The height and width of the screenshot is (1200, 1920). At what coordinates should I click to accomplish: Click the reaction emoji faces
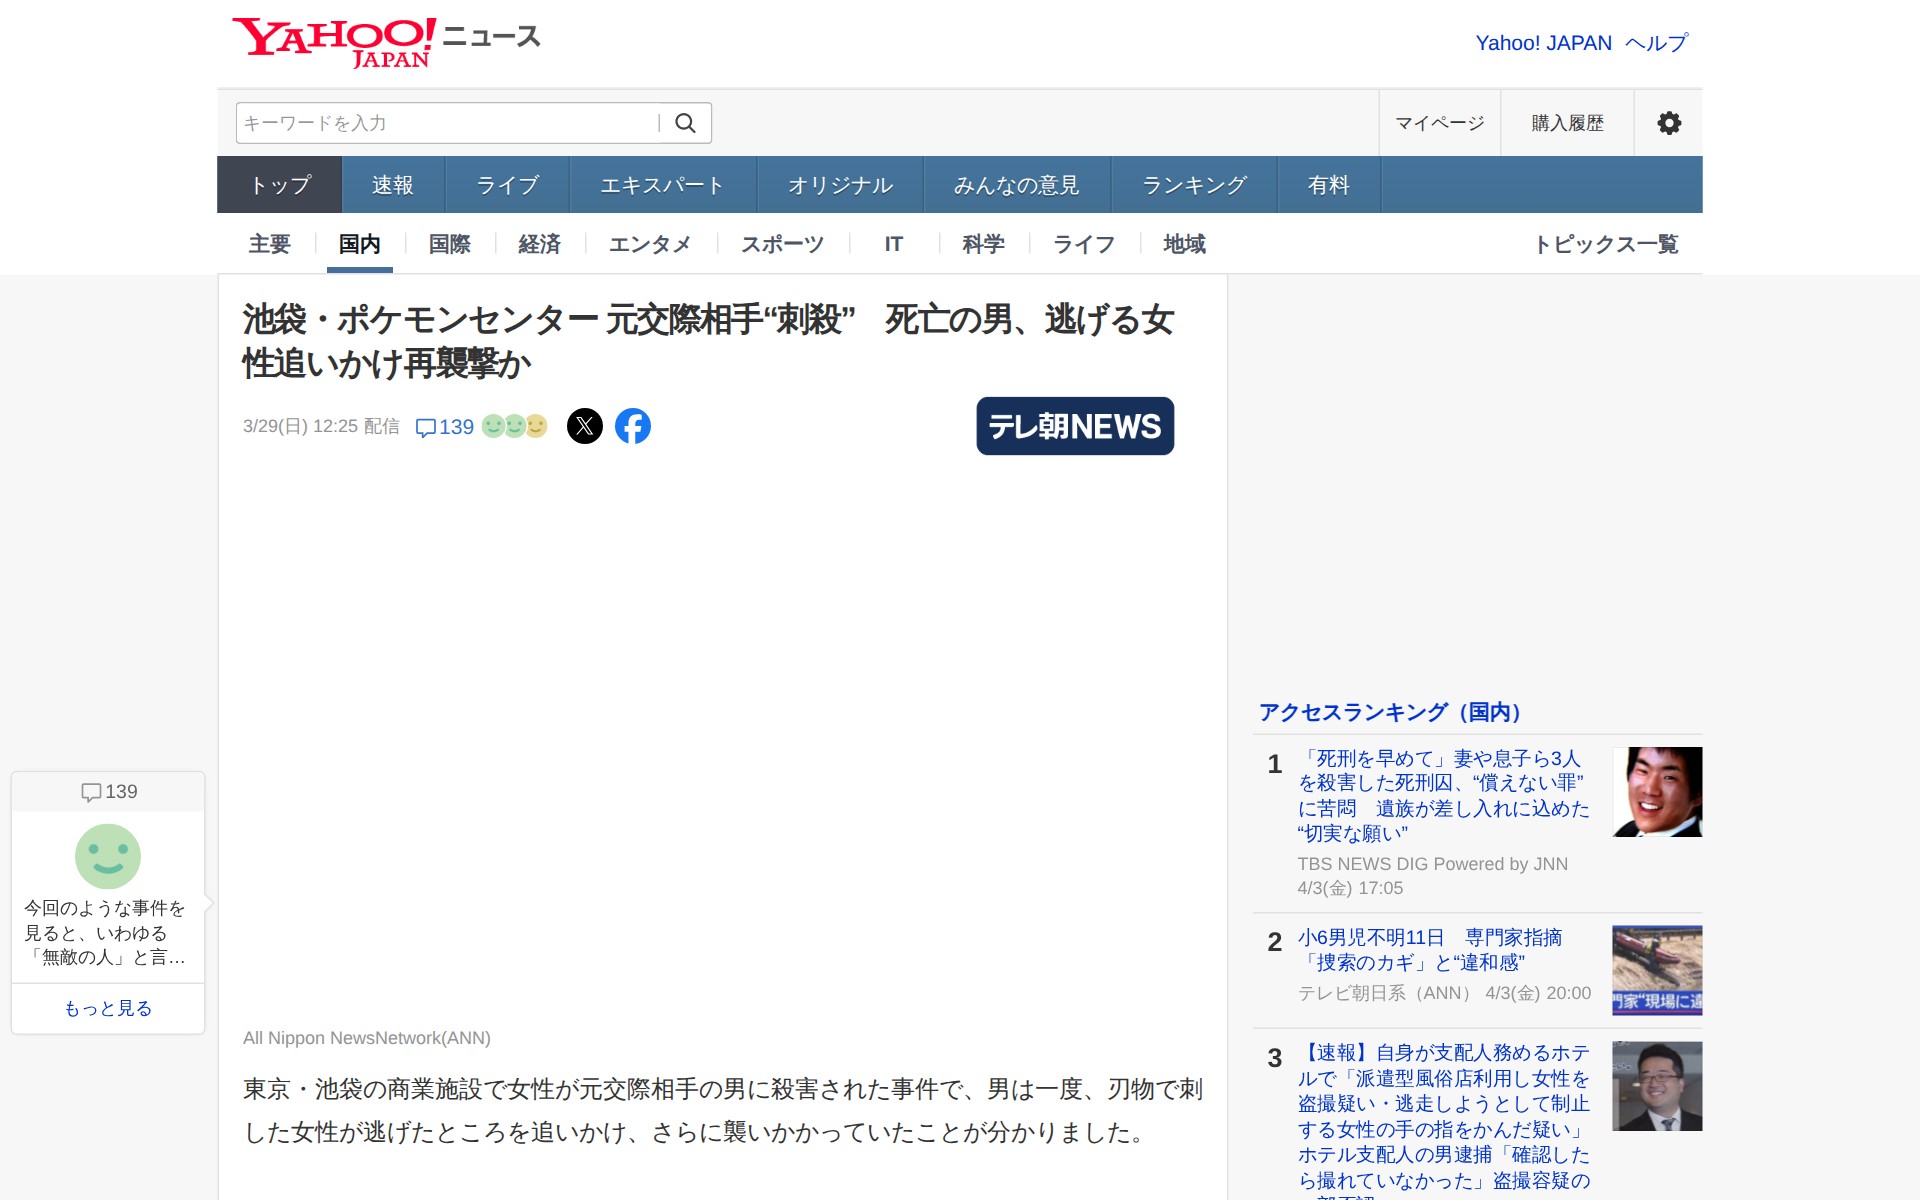515,426
